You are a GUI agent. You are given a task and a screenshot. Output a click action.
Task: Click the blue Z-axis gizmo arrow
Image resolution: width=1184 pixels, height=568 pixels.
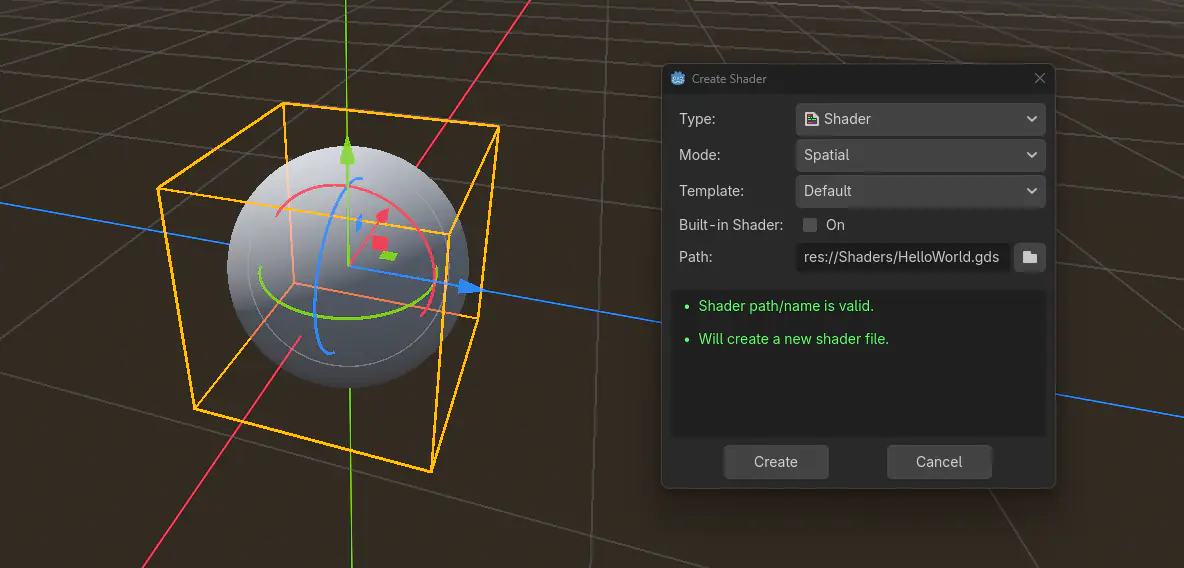[471, 287]
